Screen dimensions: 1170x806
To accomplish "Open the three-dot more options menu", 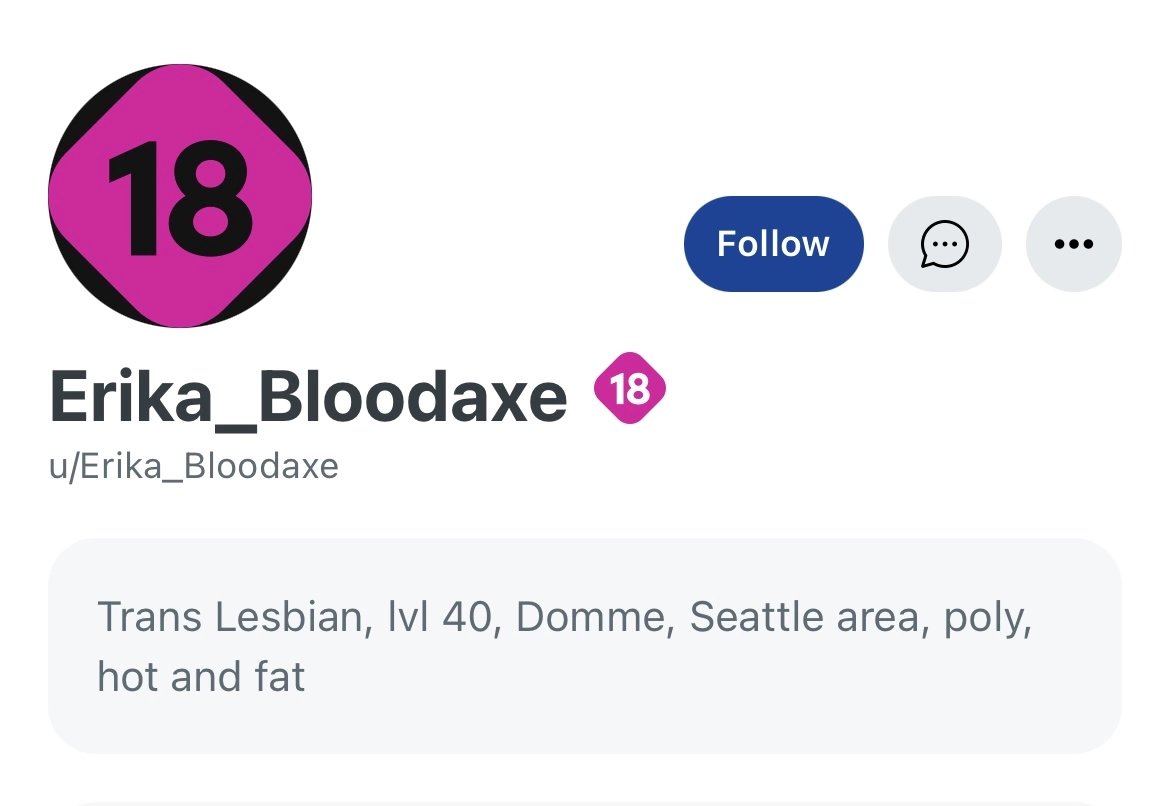I will coord(1074,244).
